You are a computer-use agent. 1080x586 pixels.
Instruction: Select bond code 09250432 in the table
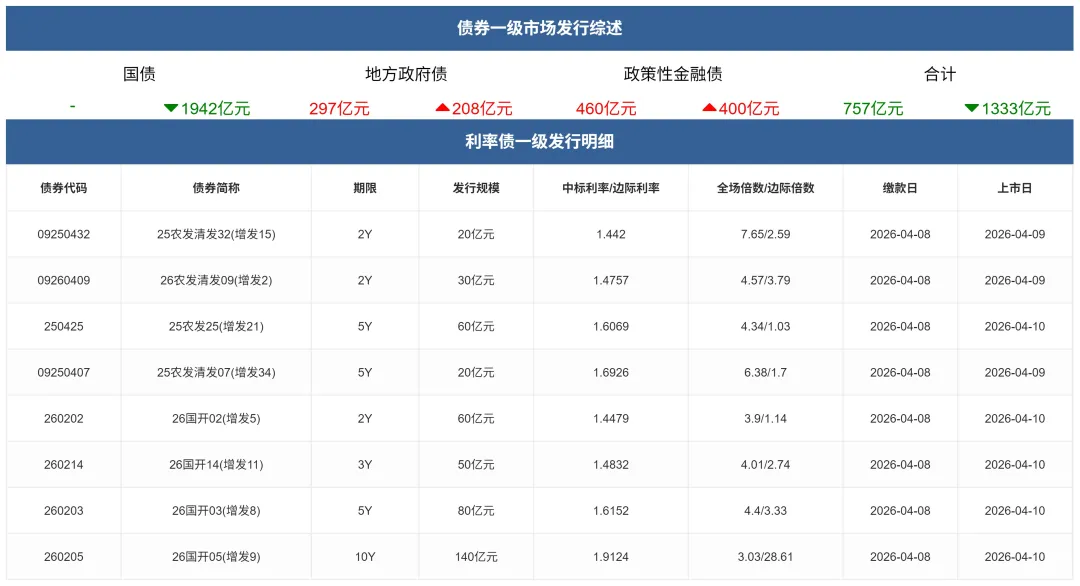tap(62, 234)
